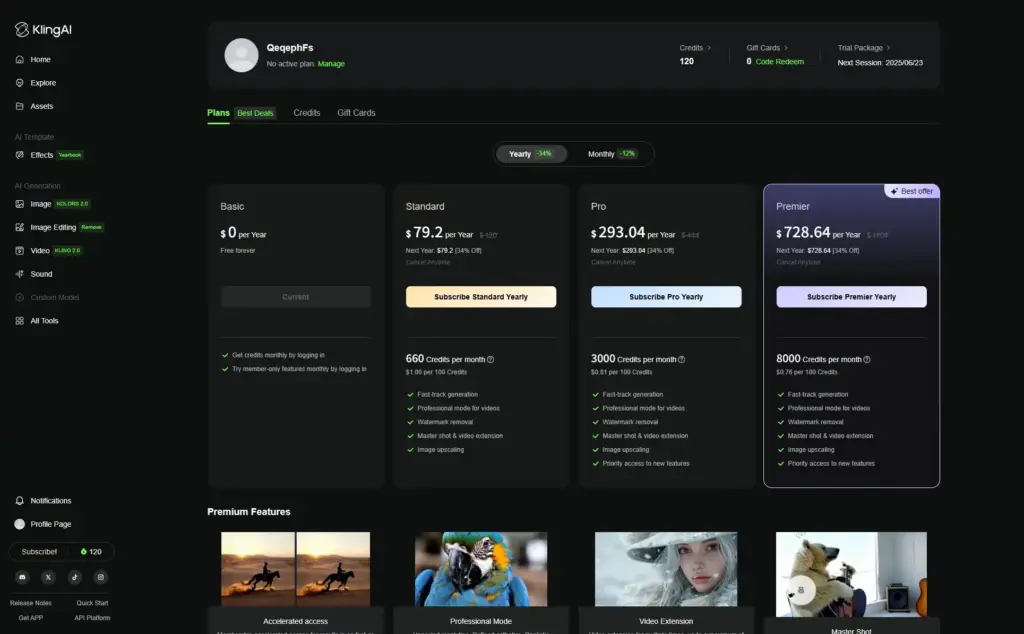Click the KlingAI logo
Viewport: 1024px width, 634px height.
pyautogui.click(x=43, y=29)
